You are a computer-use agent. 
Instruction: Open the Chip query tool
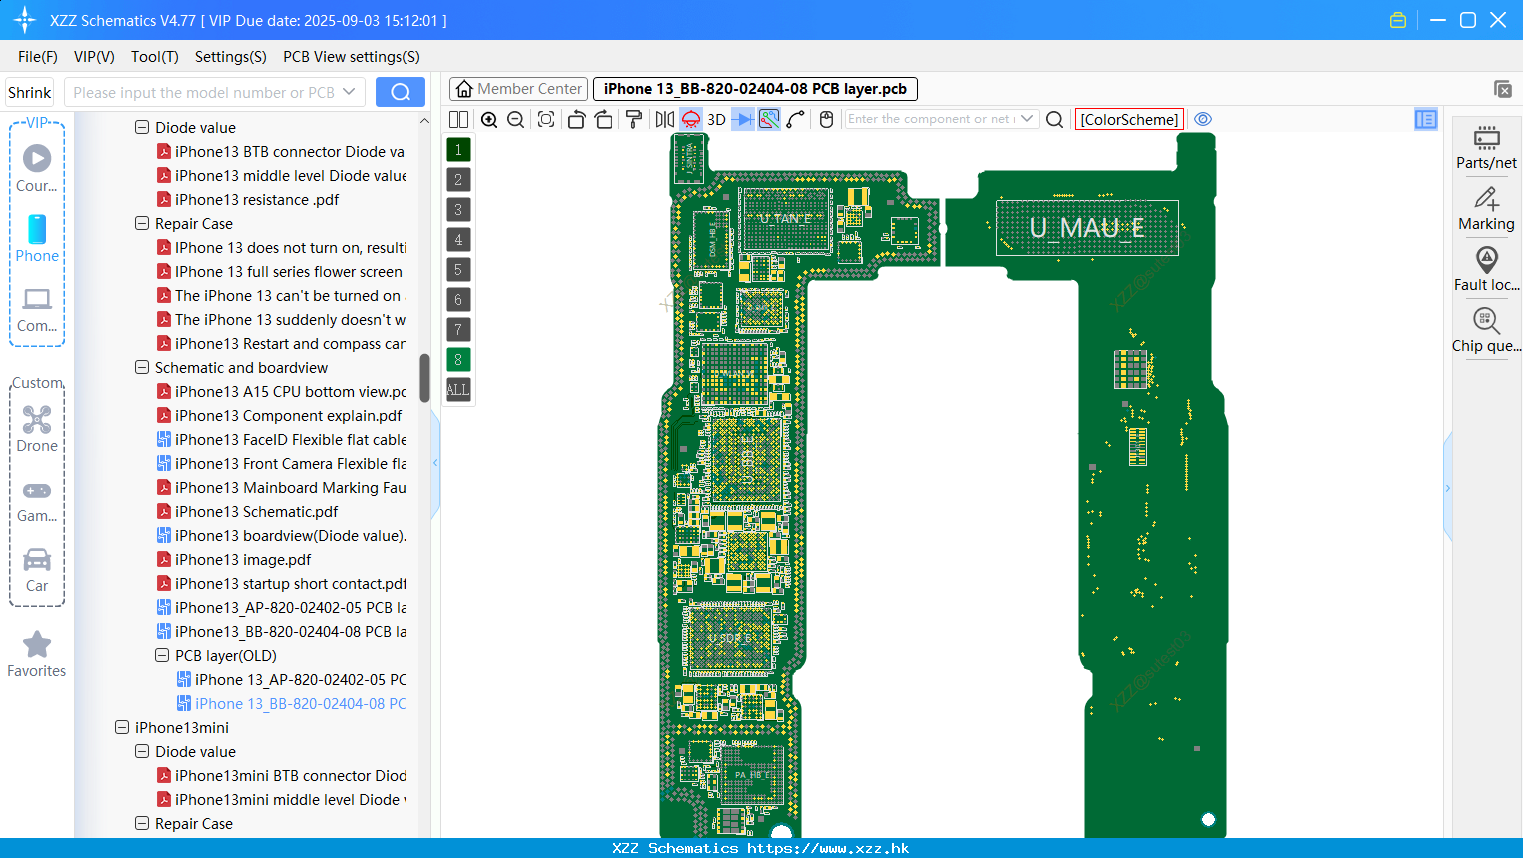(1486, 330)
